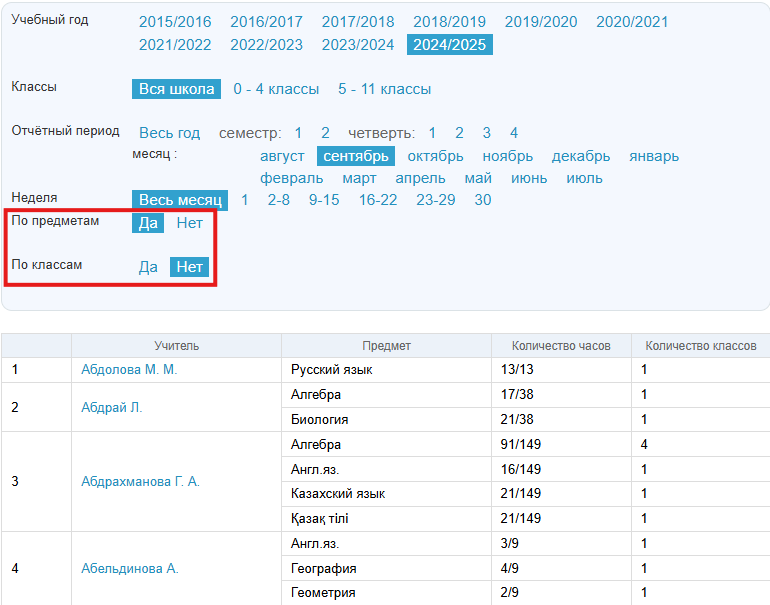Image resolution: width=770 pixels, height=605 pixels.
Task: Select week 9-15
Action: (324, 200)
